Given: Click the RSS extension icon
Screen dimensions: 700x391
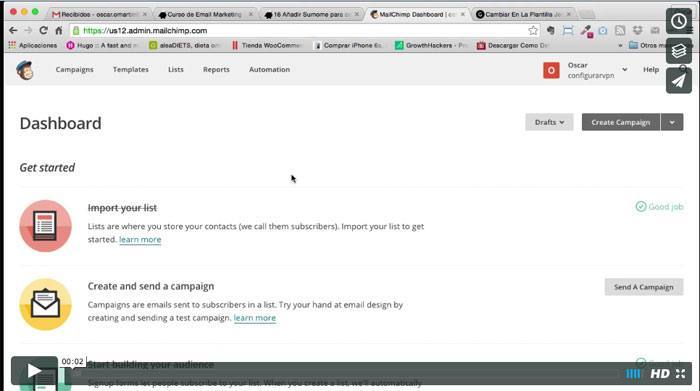Looking at the screenshot, I should (620, 30).
